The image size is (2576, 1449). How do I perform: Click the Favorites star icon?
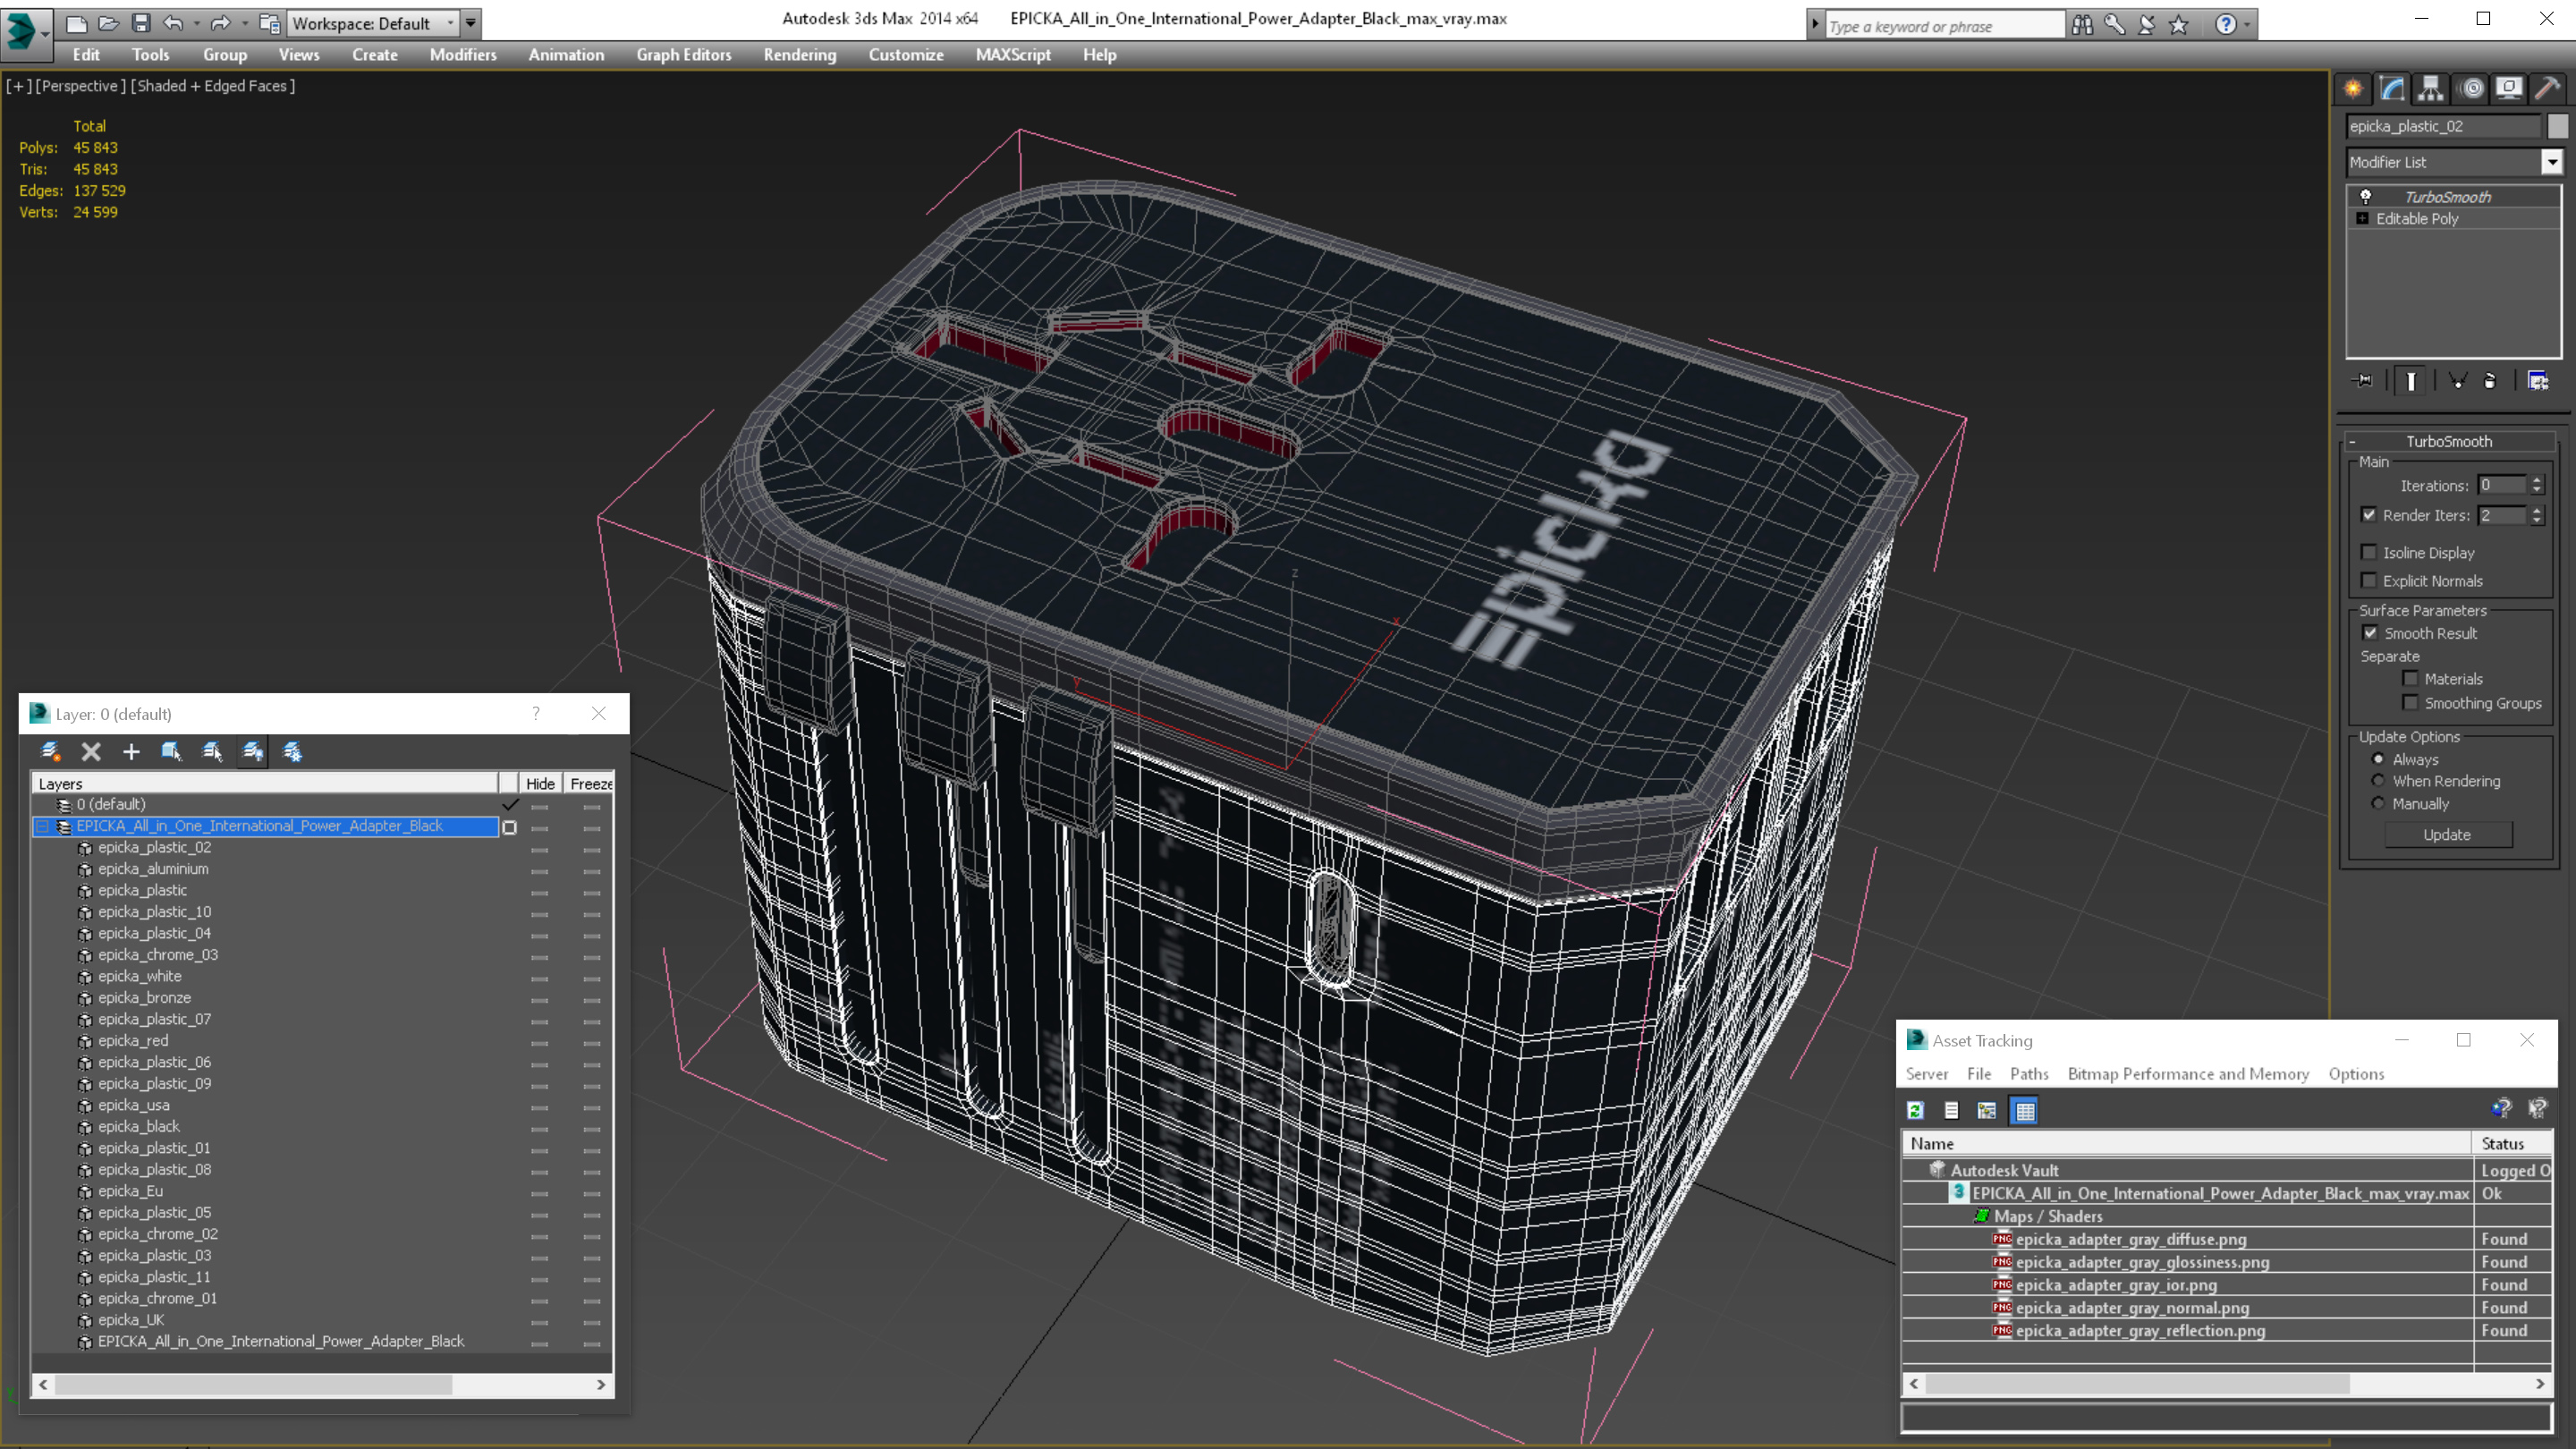coord(2179,24)
